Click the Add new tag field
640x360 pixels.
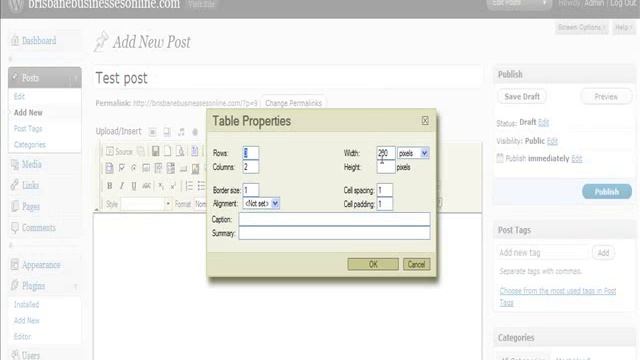click(x=543, y=253)
